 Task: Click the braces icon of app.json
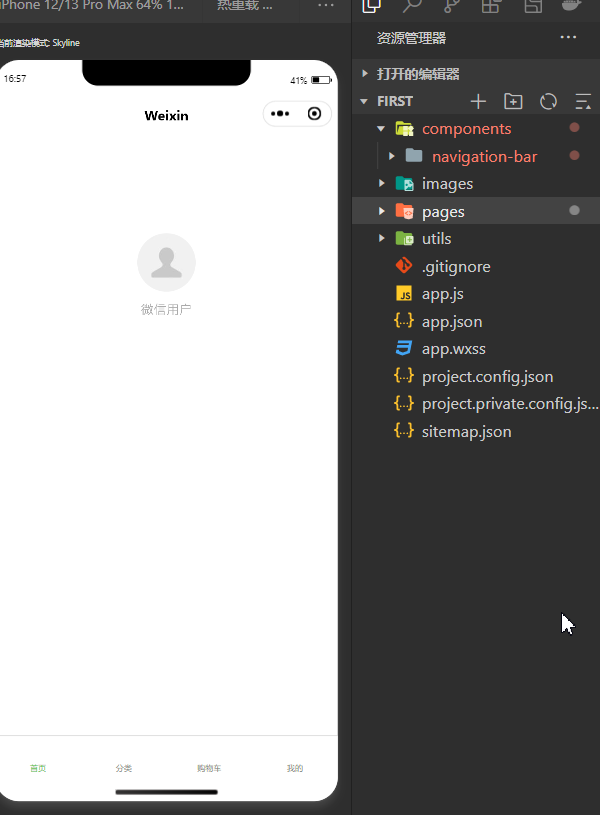click(404, 320)
